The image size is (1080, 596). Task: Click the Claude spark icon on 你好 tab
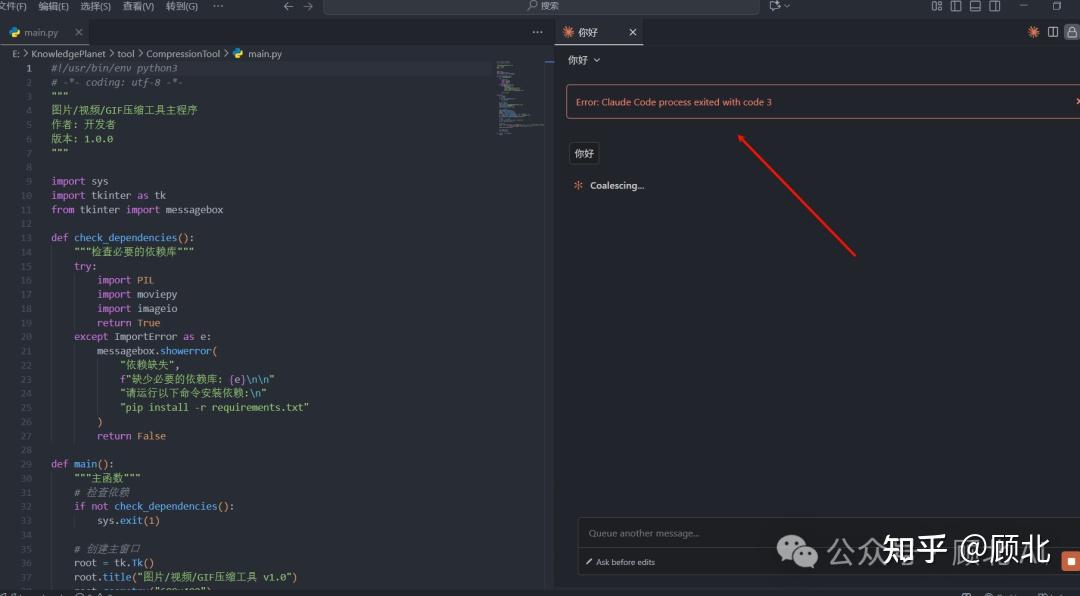568,32
